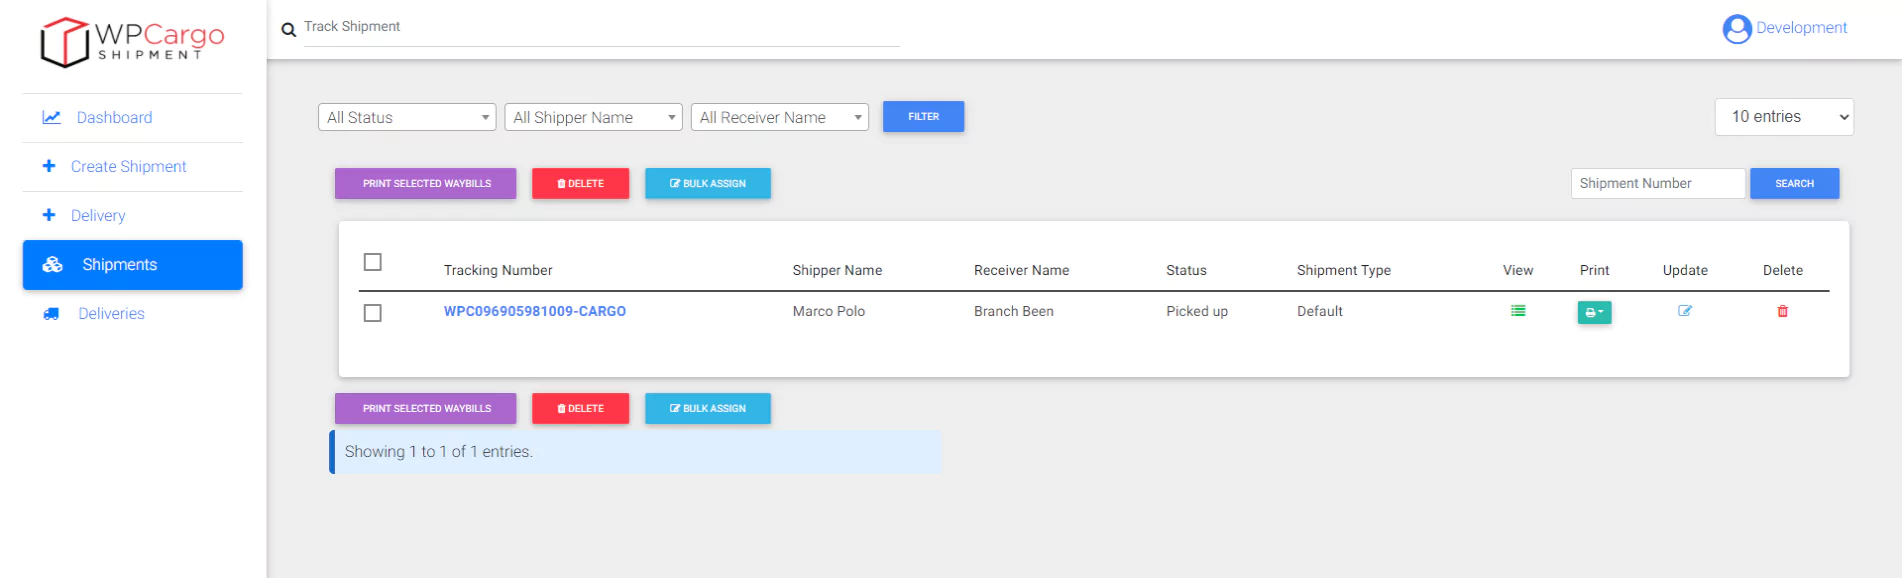Click the red trash icon in row
Viewport: 1902px width, 578px height.
(x=1782, y=311)
